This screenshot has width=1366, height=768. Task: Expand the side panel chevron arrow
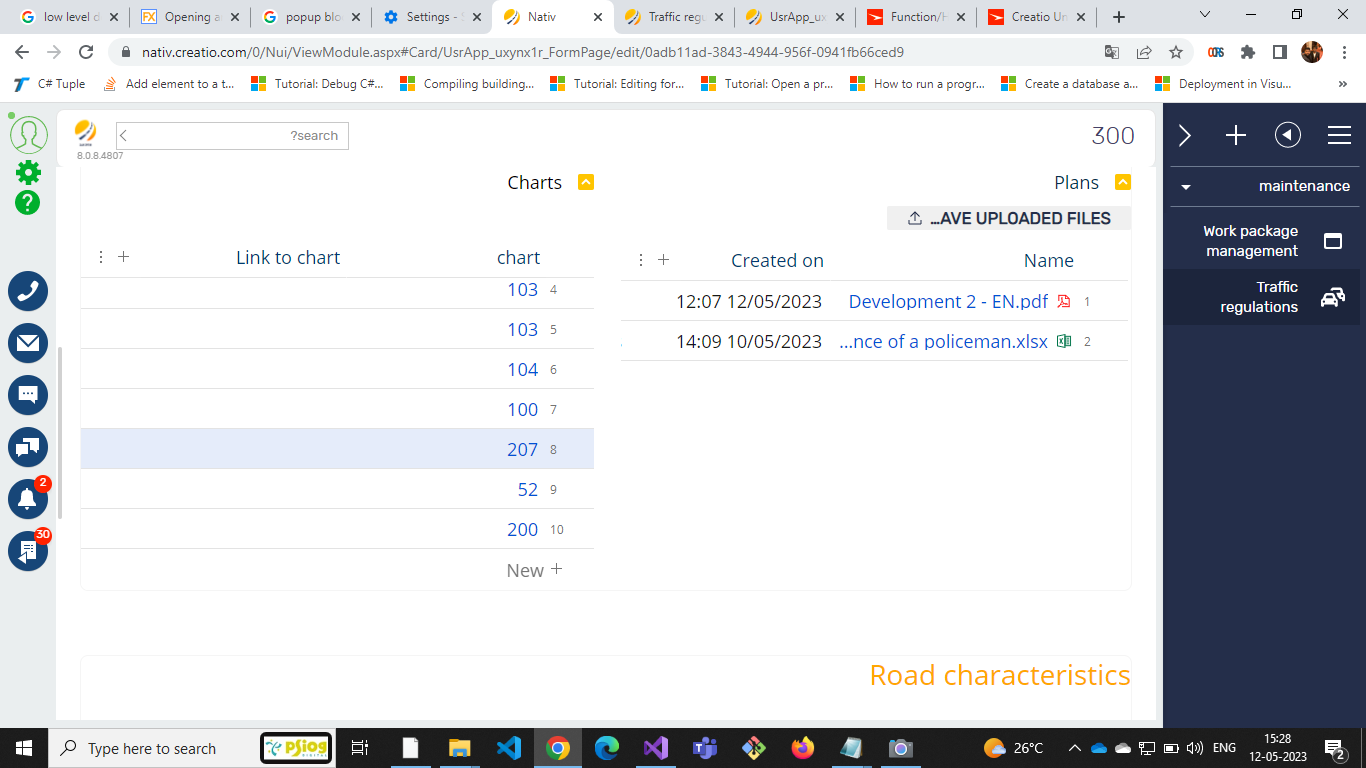tap(1185, 136)
